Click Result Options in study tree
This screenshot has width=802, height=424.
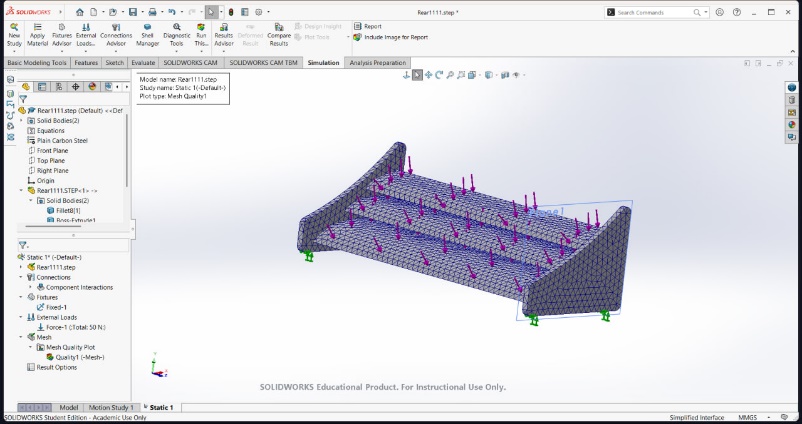tap(52, 367)
